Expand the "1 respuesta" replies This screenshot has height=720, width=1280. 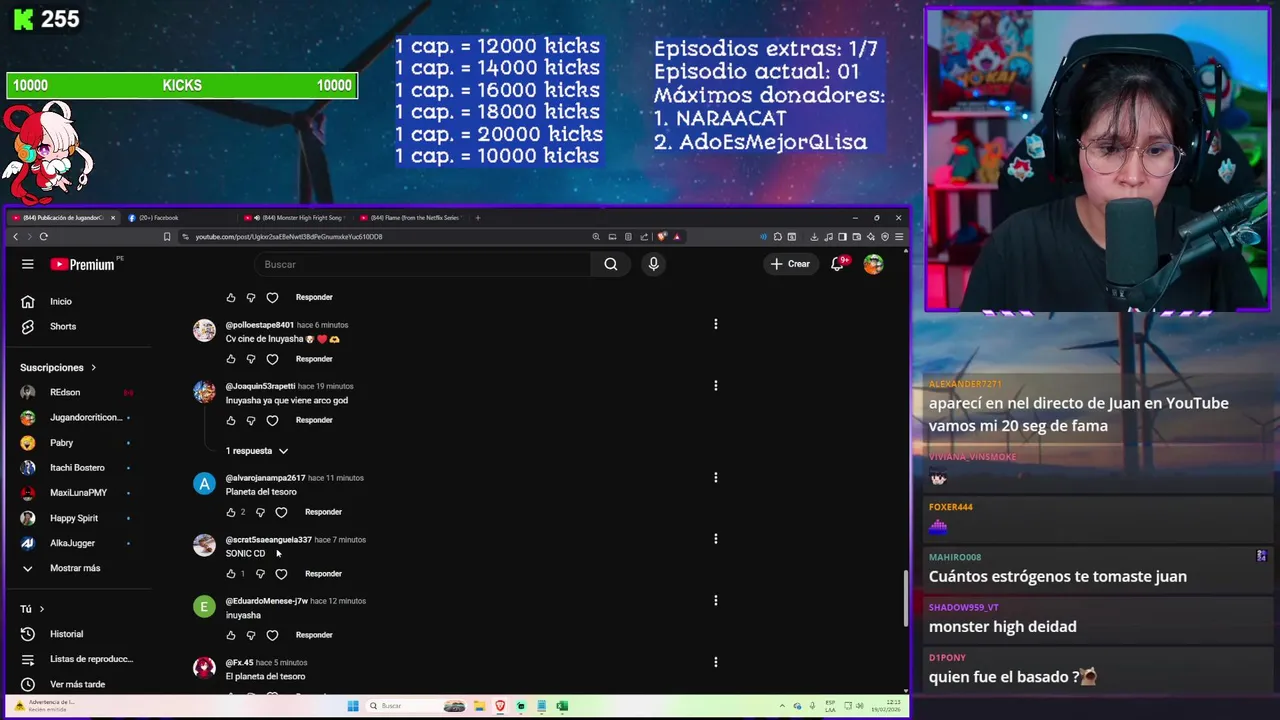257,451
